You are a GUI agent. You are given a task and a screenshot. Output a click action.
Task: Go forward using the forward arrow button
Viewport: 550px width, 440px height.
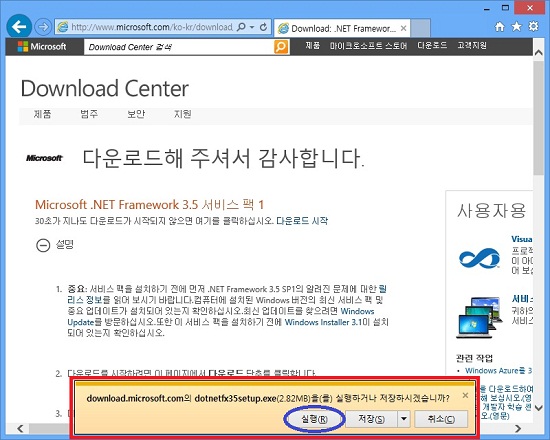pyautogui.click(x=43, y=27)
